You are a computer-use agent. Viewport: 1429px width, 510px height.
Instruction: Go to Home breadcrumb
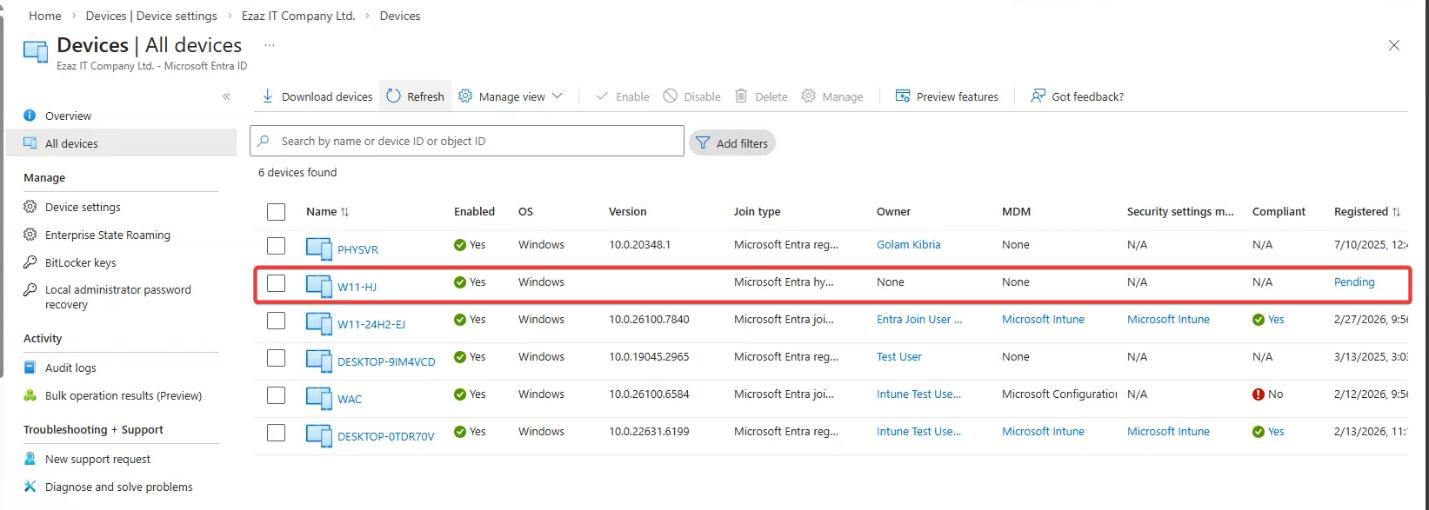tap(45, 16)
